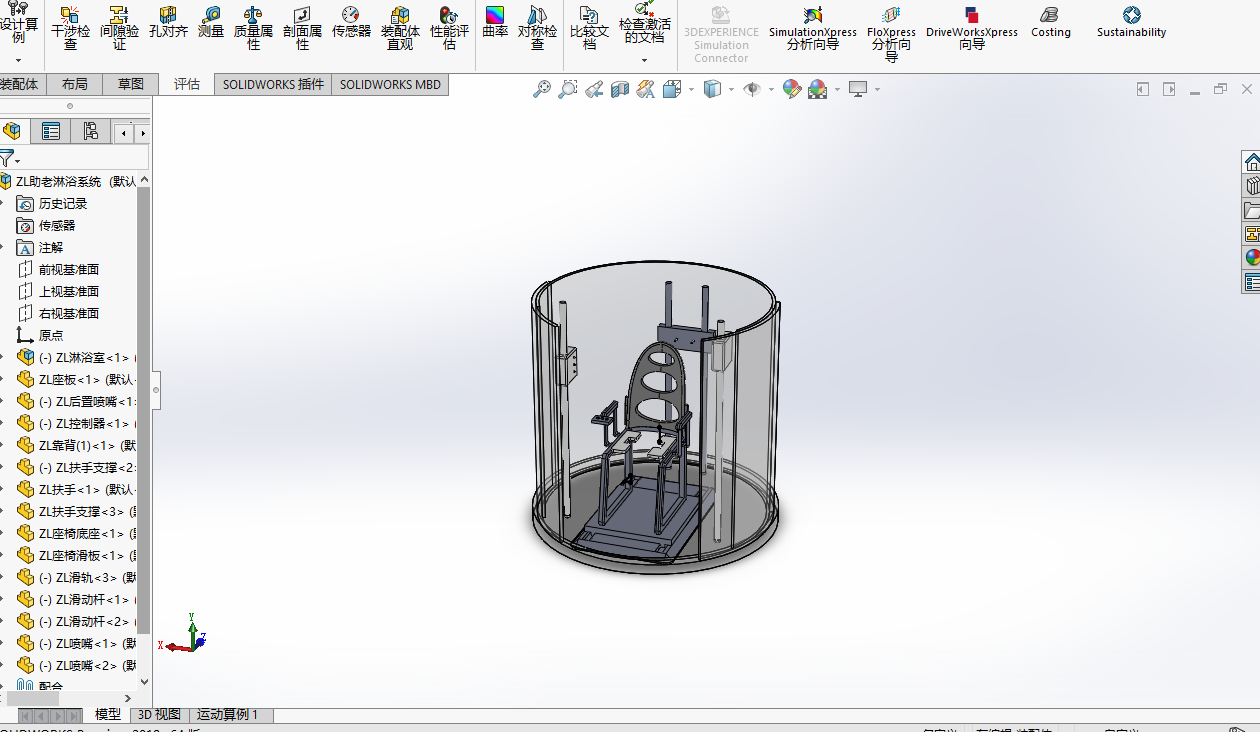Viewport: 1260px width, 732px height.
Task: Select ZL淋浴室<1> in the feature tree
Action: 84,357
